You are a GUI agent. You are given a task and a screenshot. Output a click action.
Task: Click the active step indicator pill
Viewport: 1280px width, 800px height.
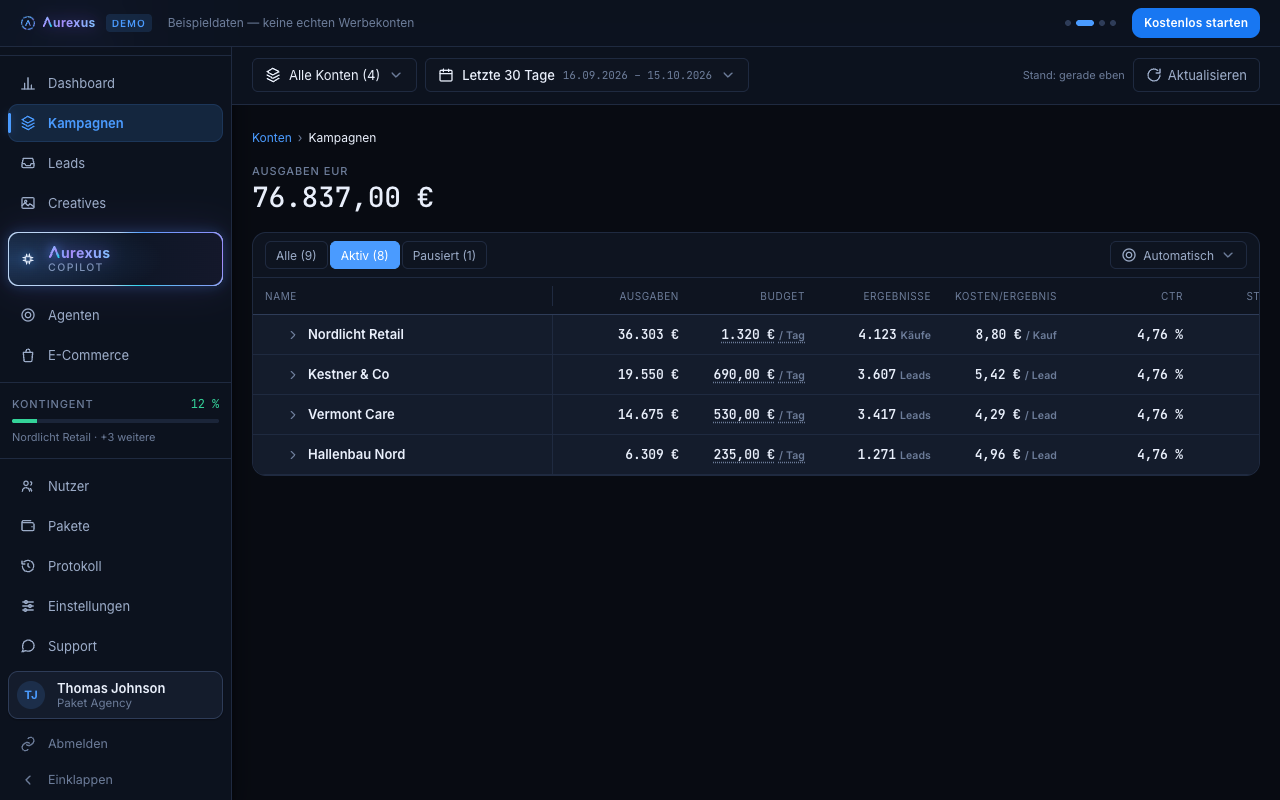coord(1085,23)
